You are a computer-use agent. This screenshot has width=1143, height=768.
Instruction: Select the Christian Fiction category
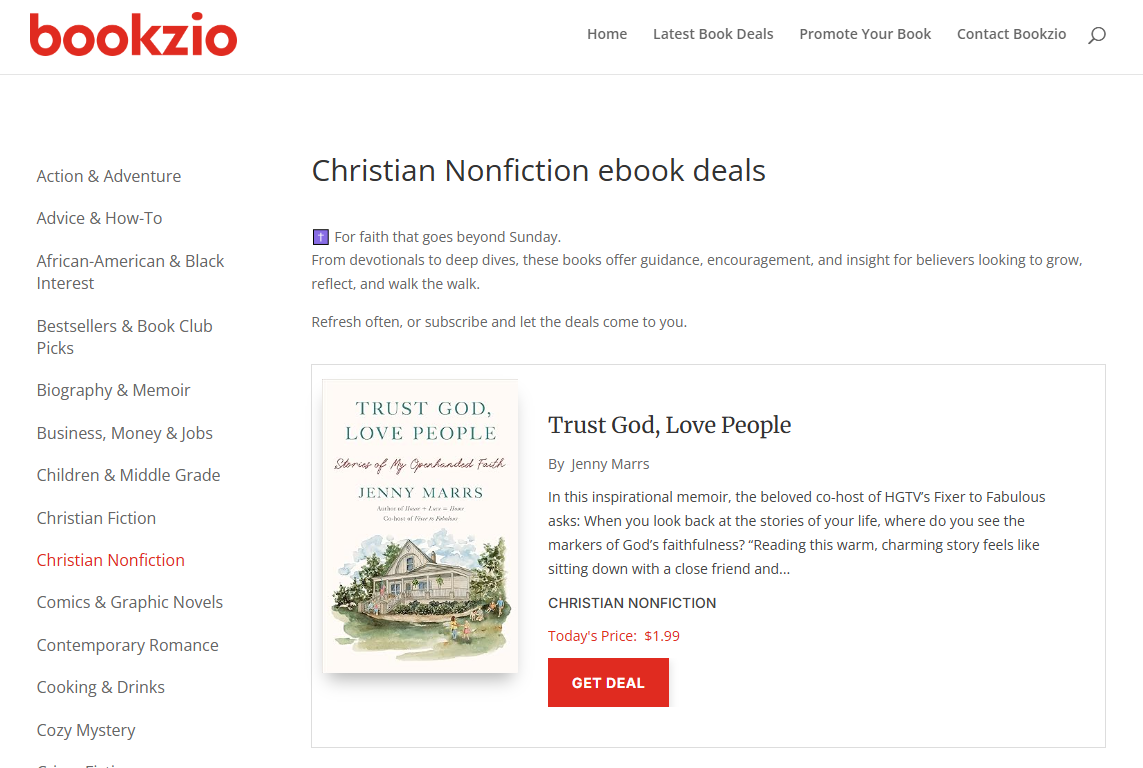tap(96, 518)
